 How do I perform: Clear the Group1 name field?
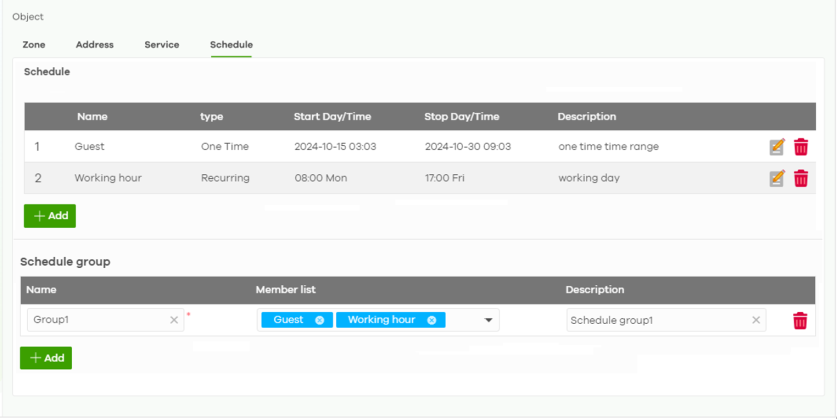pos(174,320)
